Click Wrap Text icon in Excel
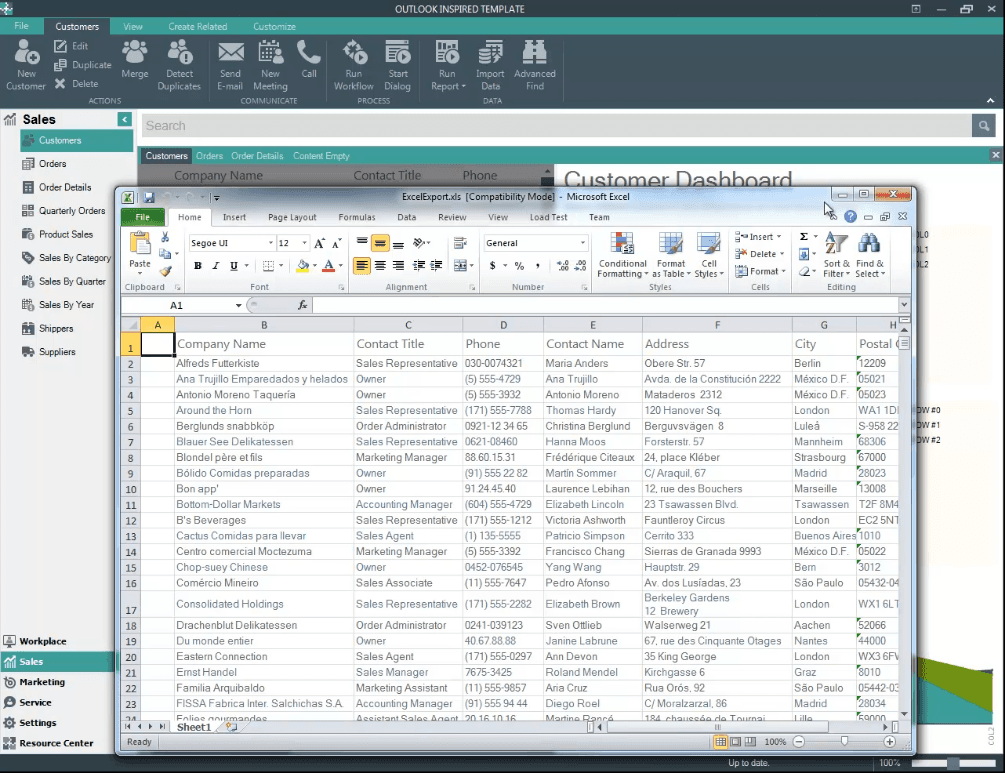This screenshot has width=1005, height=773. [x=460, y=243]
